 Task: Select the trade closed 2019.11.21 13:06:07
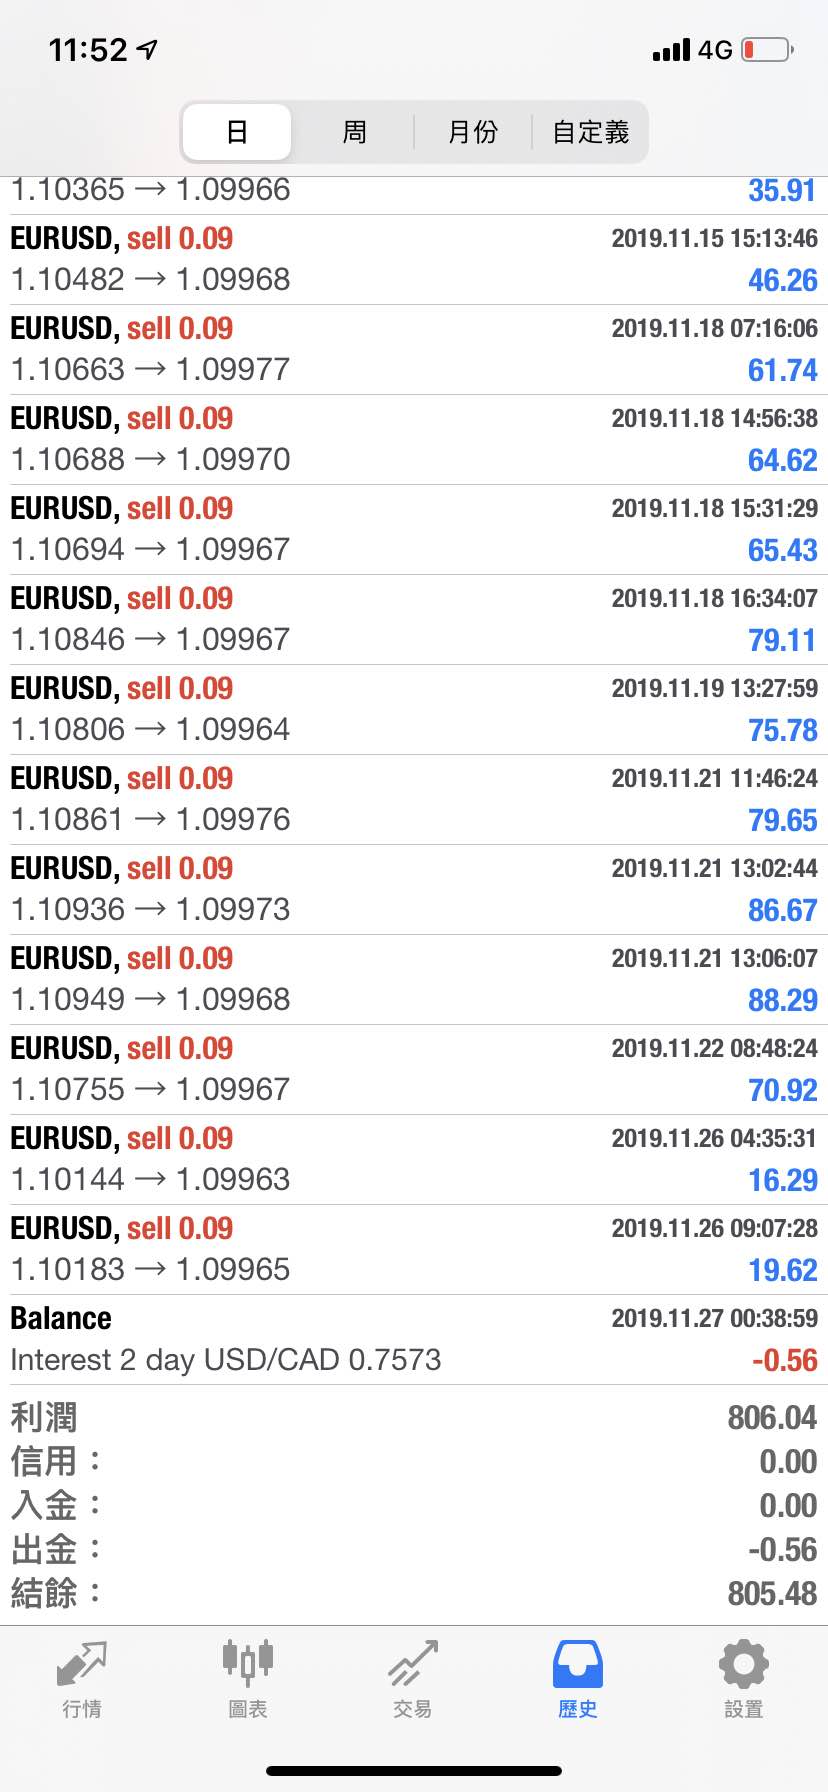(x=414, y=980)
